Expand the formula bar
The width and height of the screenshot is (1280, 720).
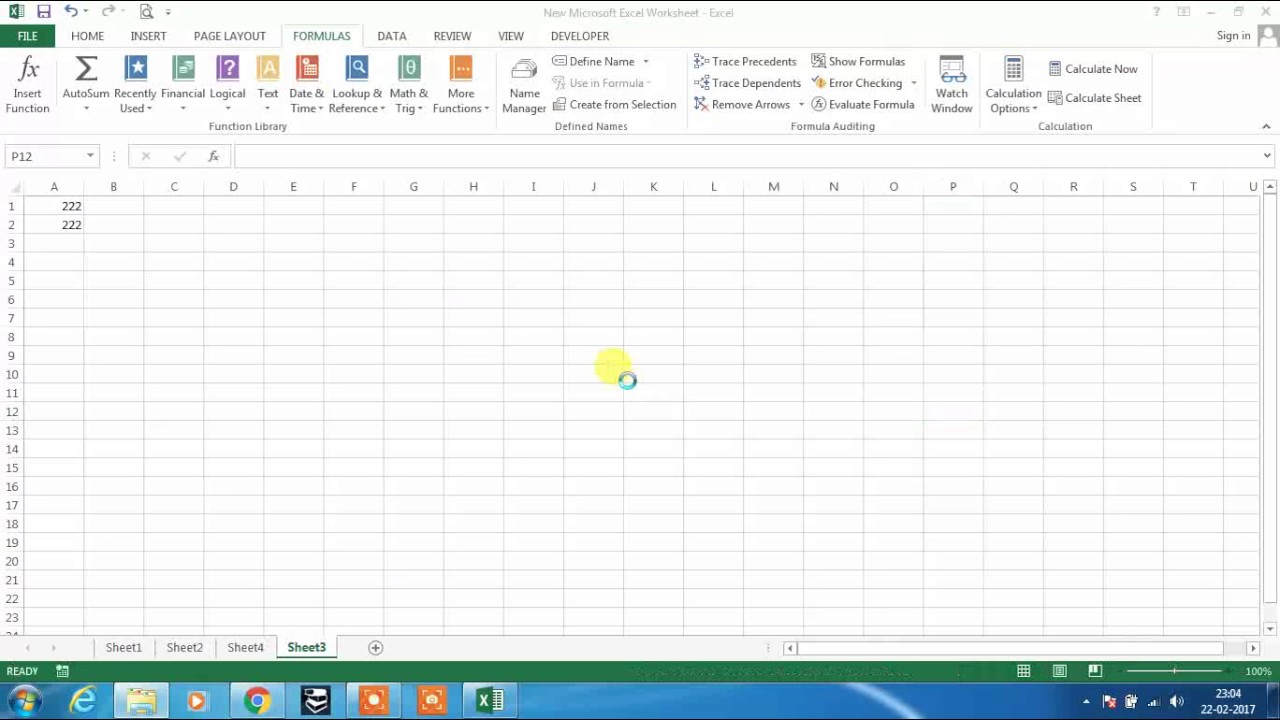(x=1267, y=156)
